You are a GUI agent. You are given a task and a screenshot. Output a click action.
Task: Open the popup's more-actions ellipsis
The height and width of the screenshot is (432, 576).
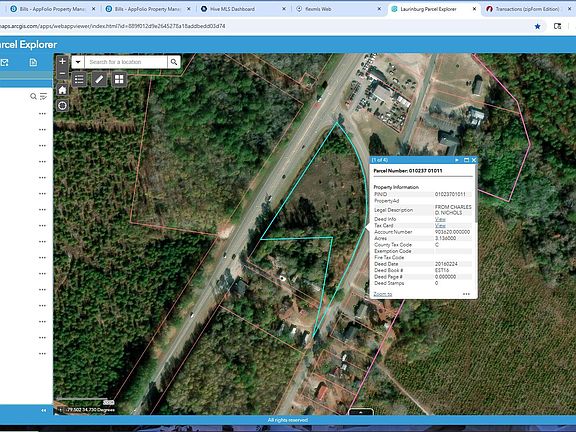(466, 294)
